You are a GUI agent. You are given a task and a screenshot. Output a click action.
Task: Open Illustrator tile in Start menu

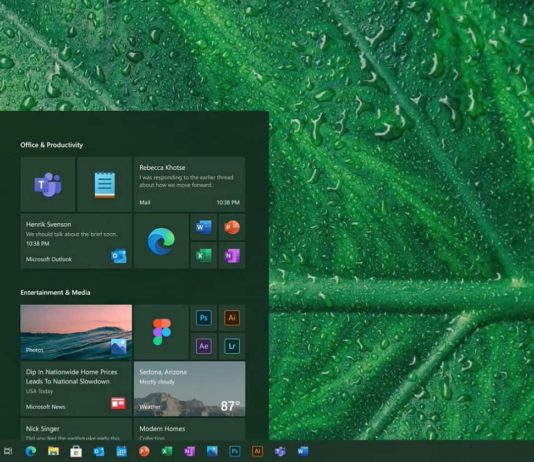(x=232, y=318)
